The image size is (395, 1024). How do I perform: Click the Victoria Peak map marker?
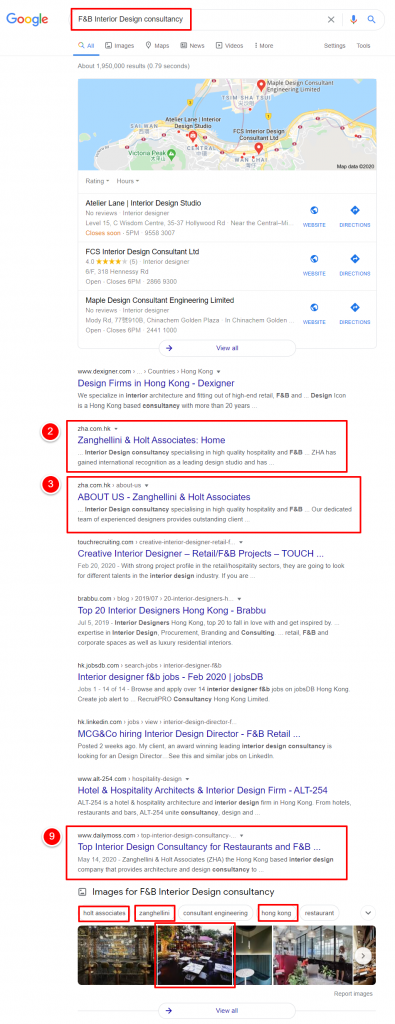coord(171,154)
